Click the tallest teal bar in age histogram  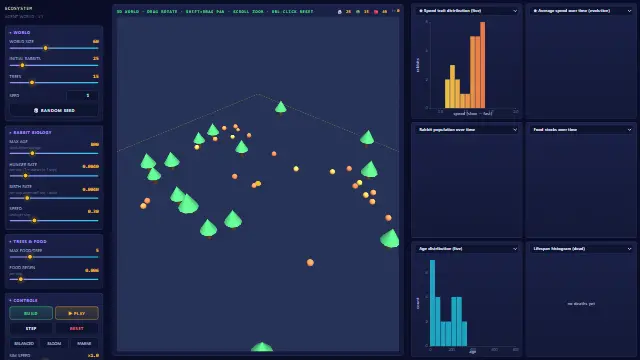[432, 303]
